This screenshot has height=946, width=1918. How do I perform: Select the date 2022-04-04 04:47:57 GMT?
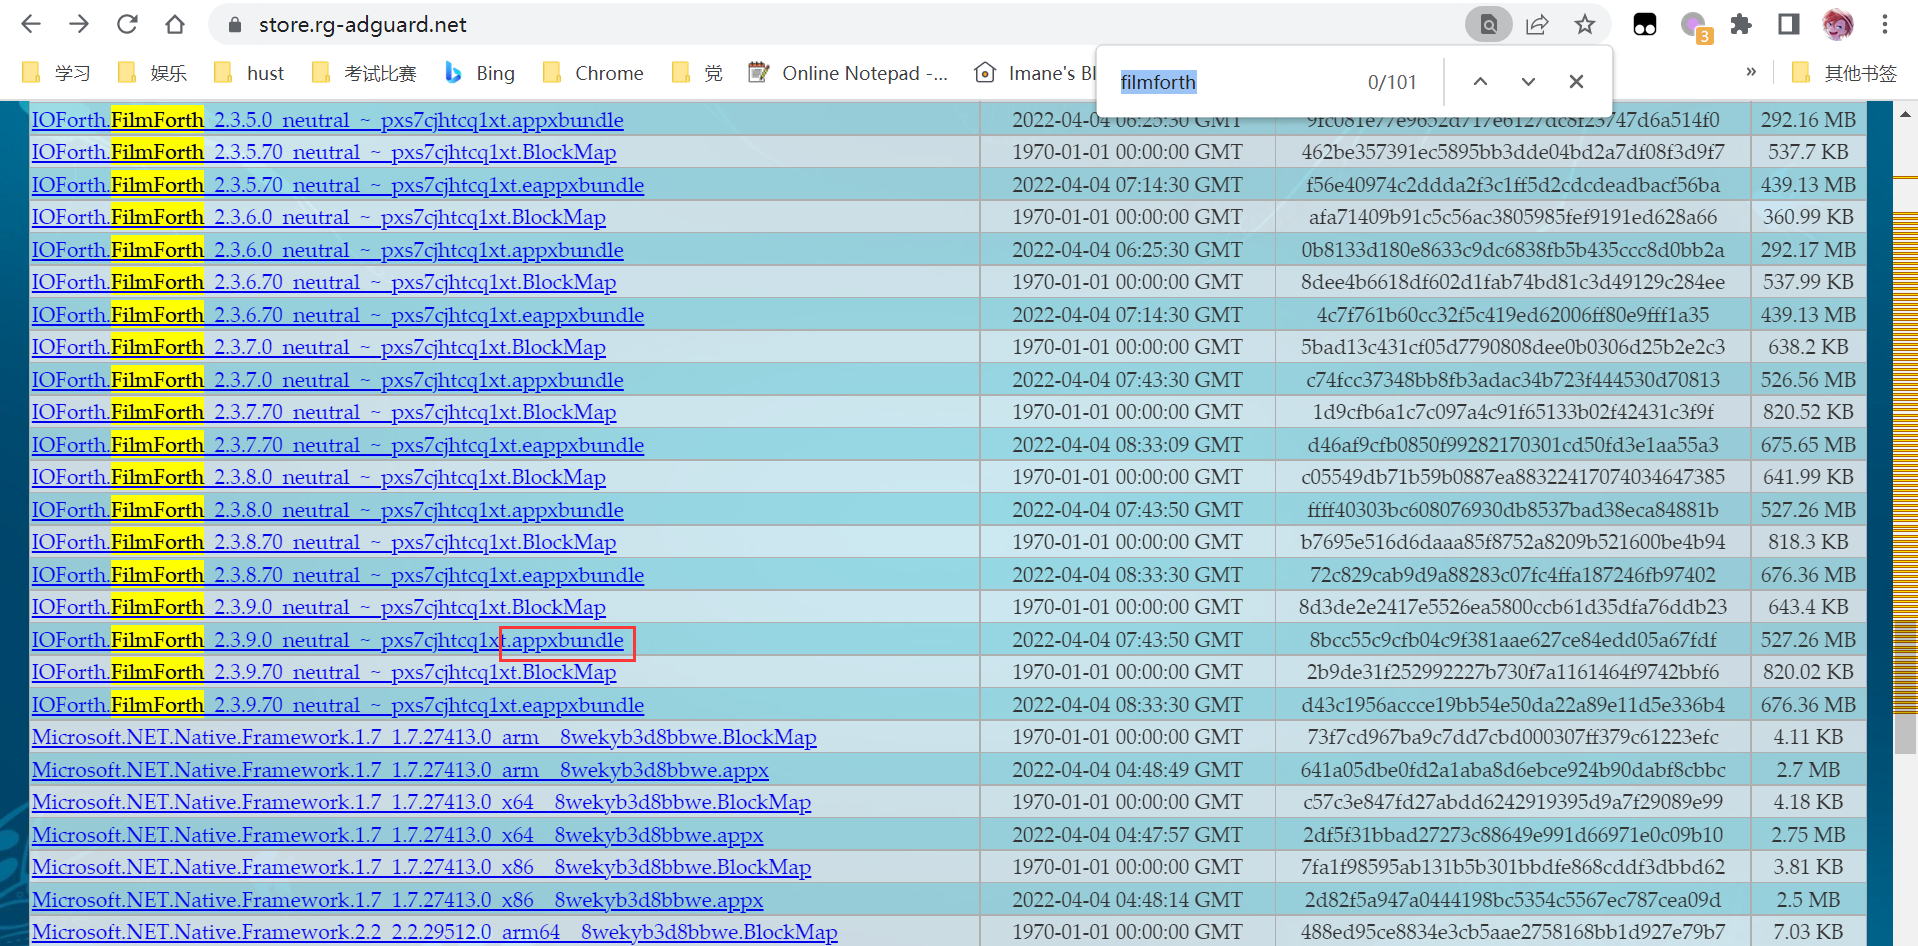tap(1127, 835)
